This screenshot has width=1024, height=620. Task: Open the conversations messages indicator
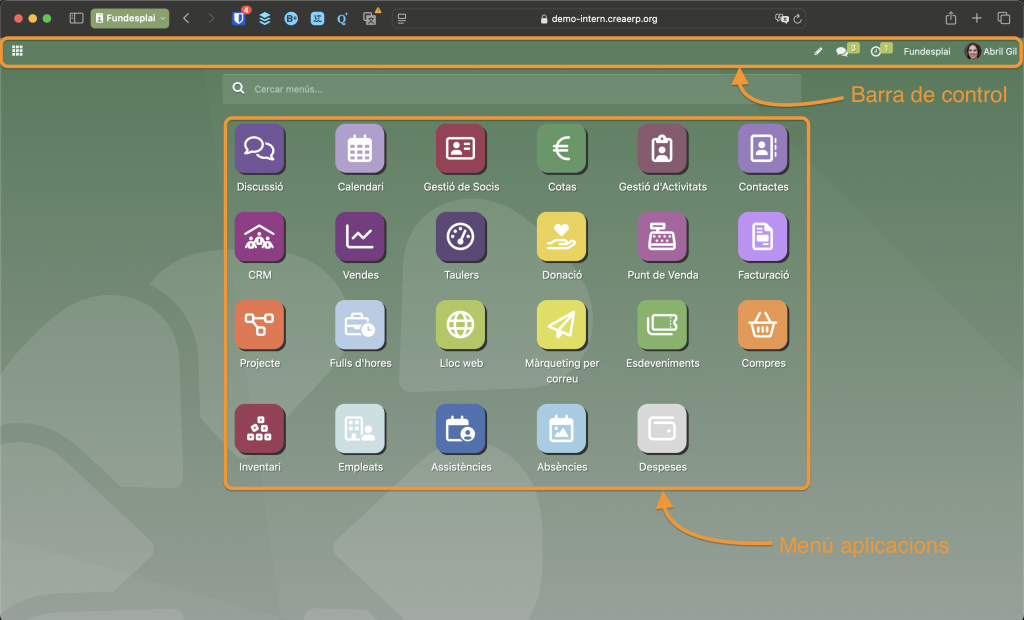pos(842,52)
